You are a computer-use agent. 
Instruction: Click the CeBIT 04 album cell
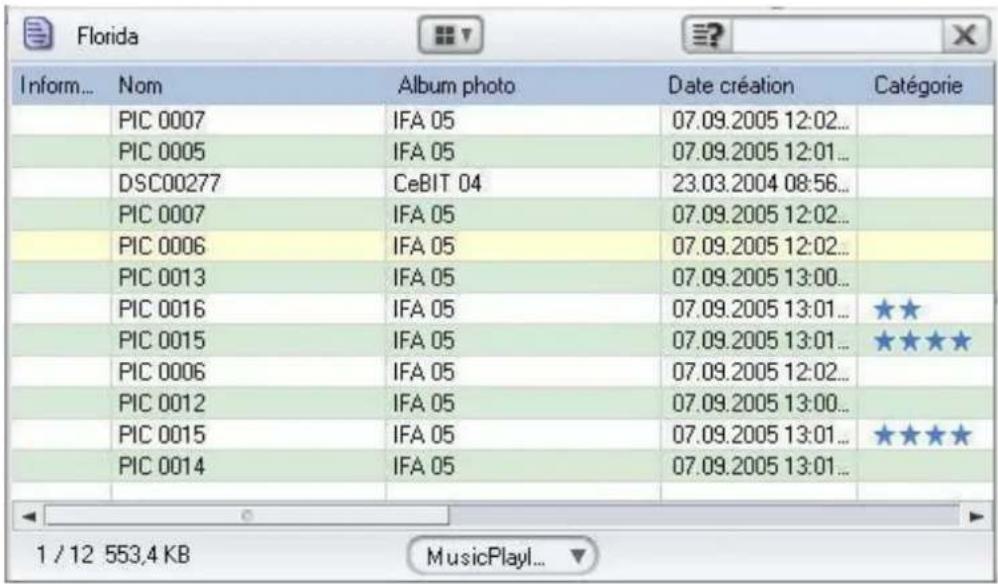437,183
